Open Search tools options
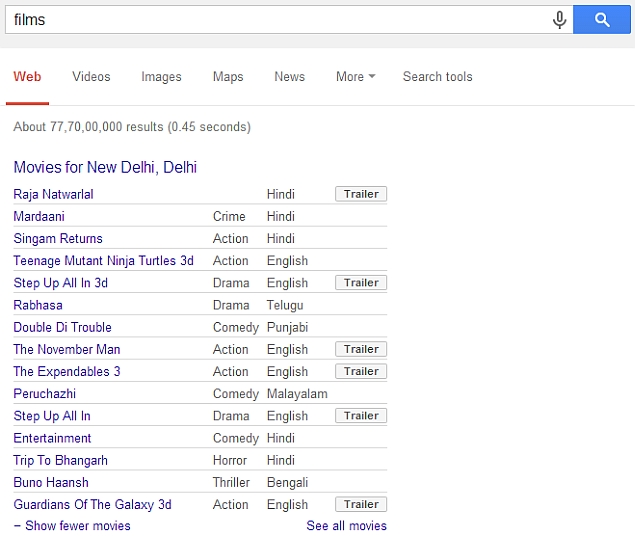This screenshot has width=635, height=536. (x=437, y=77)
